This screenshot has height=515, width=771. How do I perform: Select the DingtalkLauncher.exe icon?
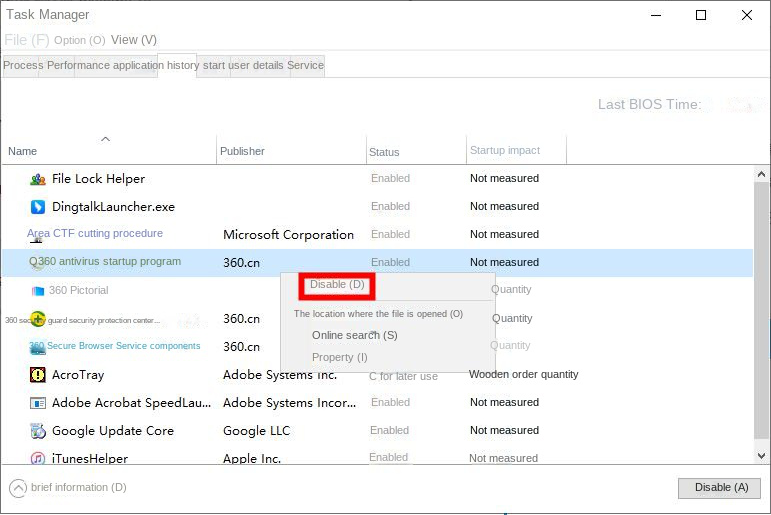(x=38, y=207)
